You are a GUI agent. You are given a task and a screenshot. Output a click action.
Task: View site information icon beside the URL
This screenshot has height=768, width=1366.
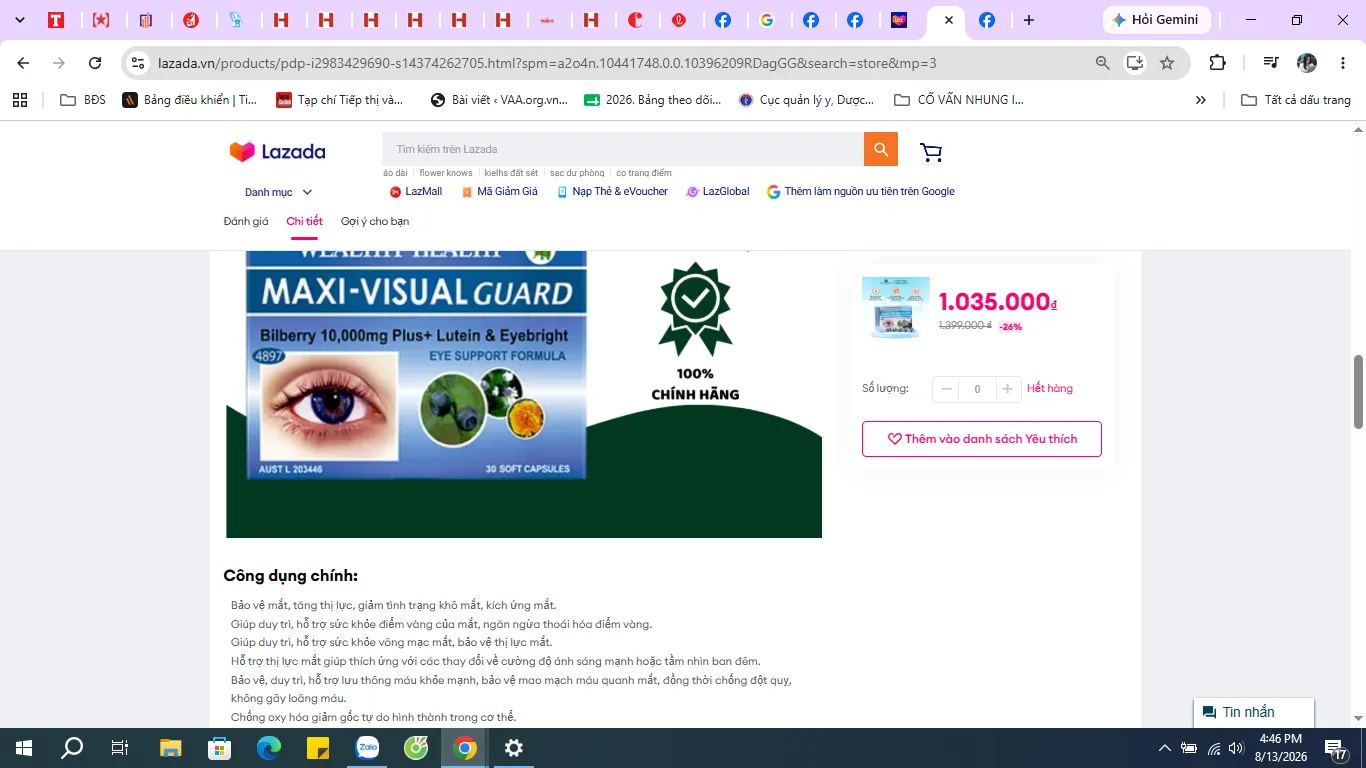(139, 63)
